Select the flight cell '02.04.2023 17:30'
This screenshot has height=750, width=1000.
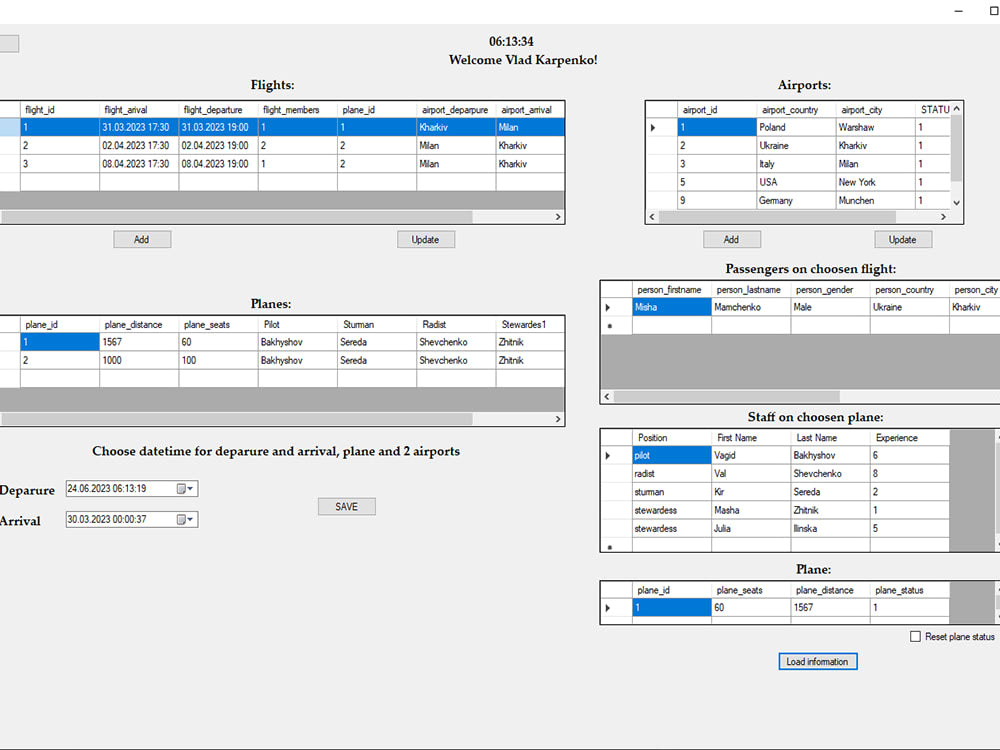pos(139,145)
